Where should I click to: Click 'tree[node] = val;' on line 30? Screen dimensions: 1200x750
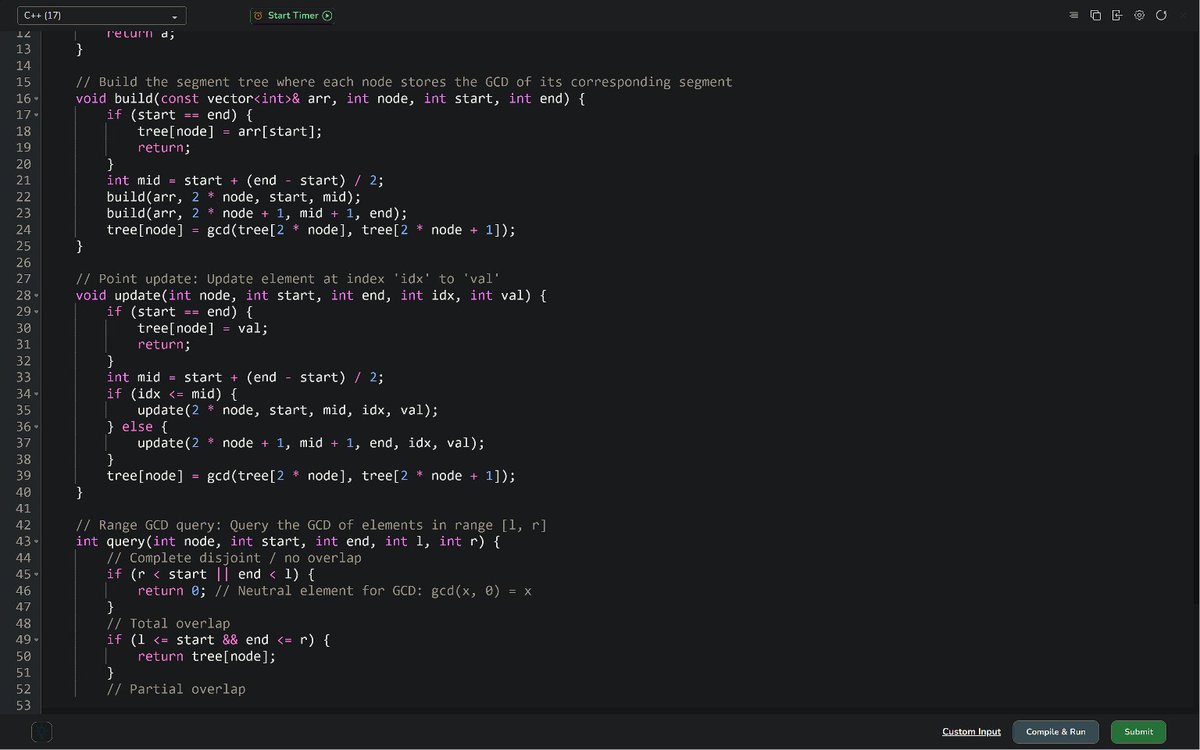[203, 328]
